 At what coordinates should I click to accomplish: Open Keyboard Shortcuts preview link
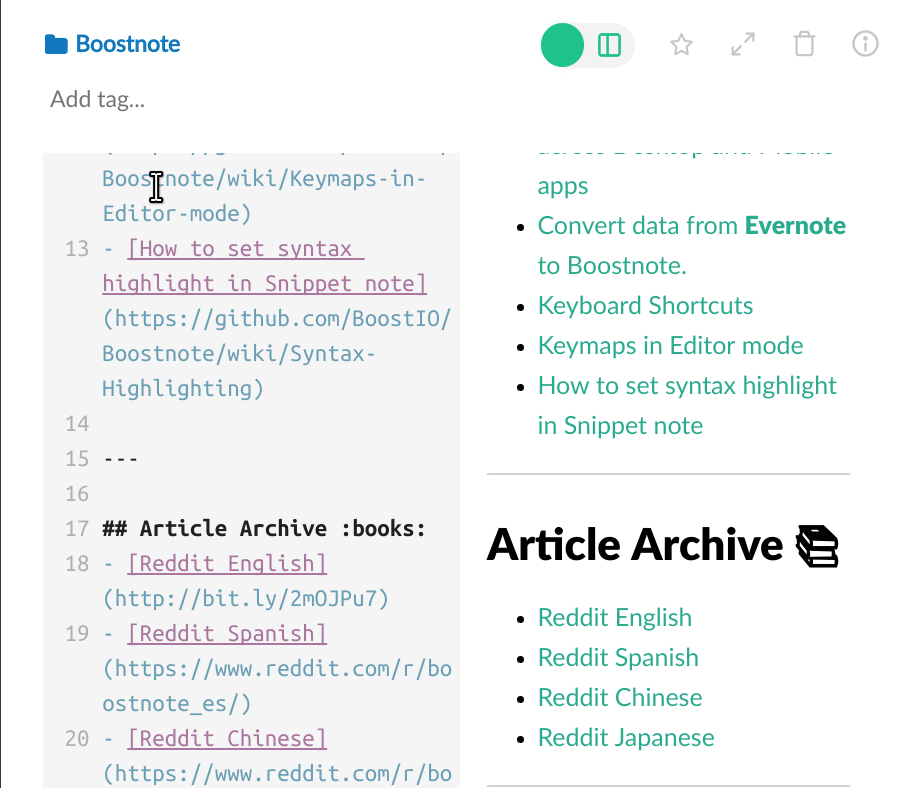[645, 306]
